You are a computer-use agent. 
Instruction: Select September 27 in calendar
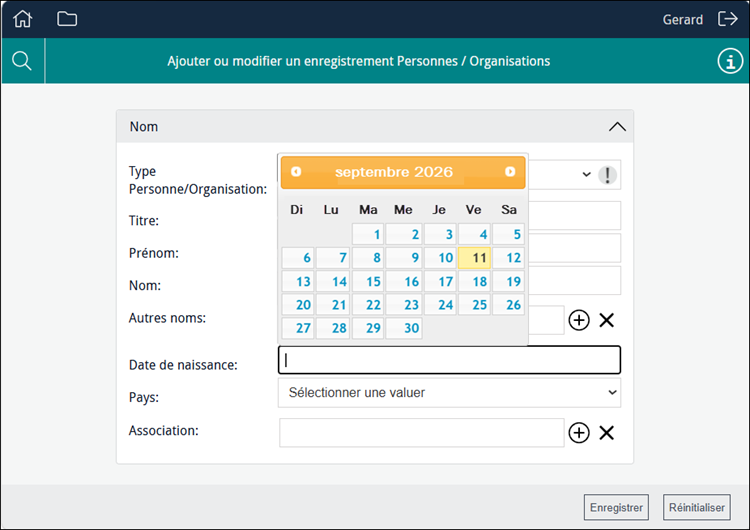[298, 328]
